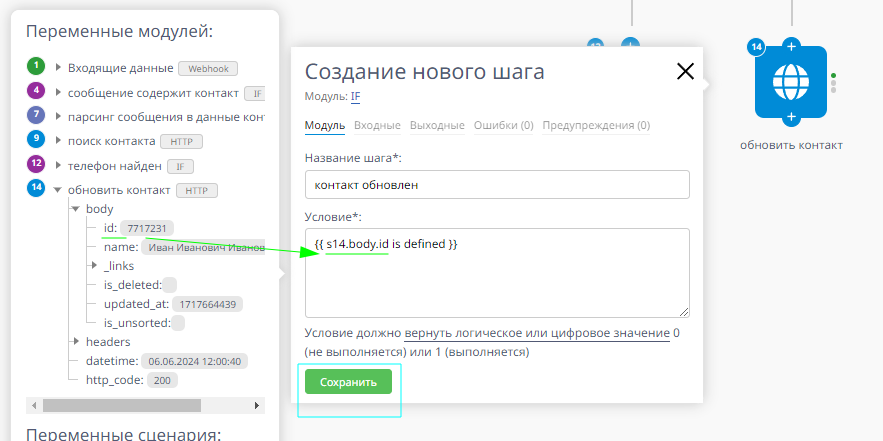Screen dimensions: 883x441
Task: Expand 'телефон найден' node
Action: [x=58, y=165]
